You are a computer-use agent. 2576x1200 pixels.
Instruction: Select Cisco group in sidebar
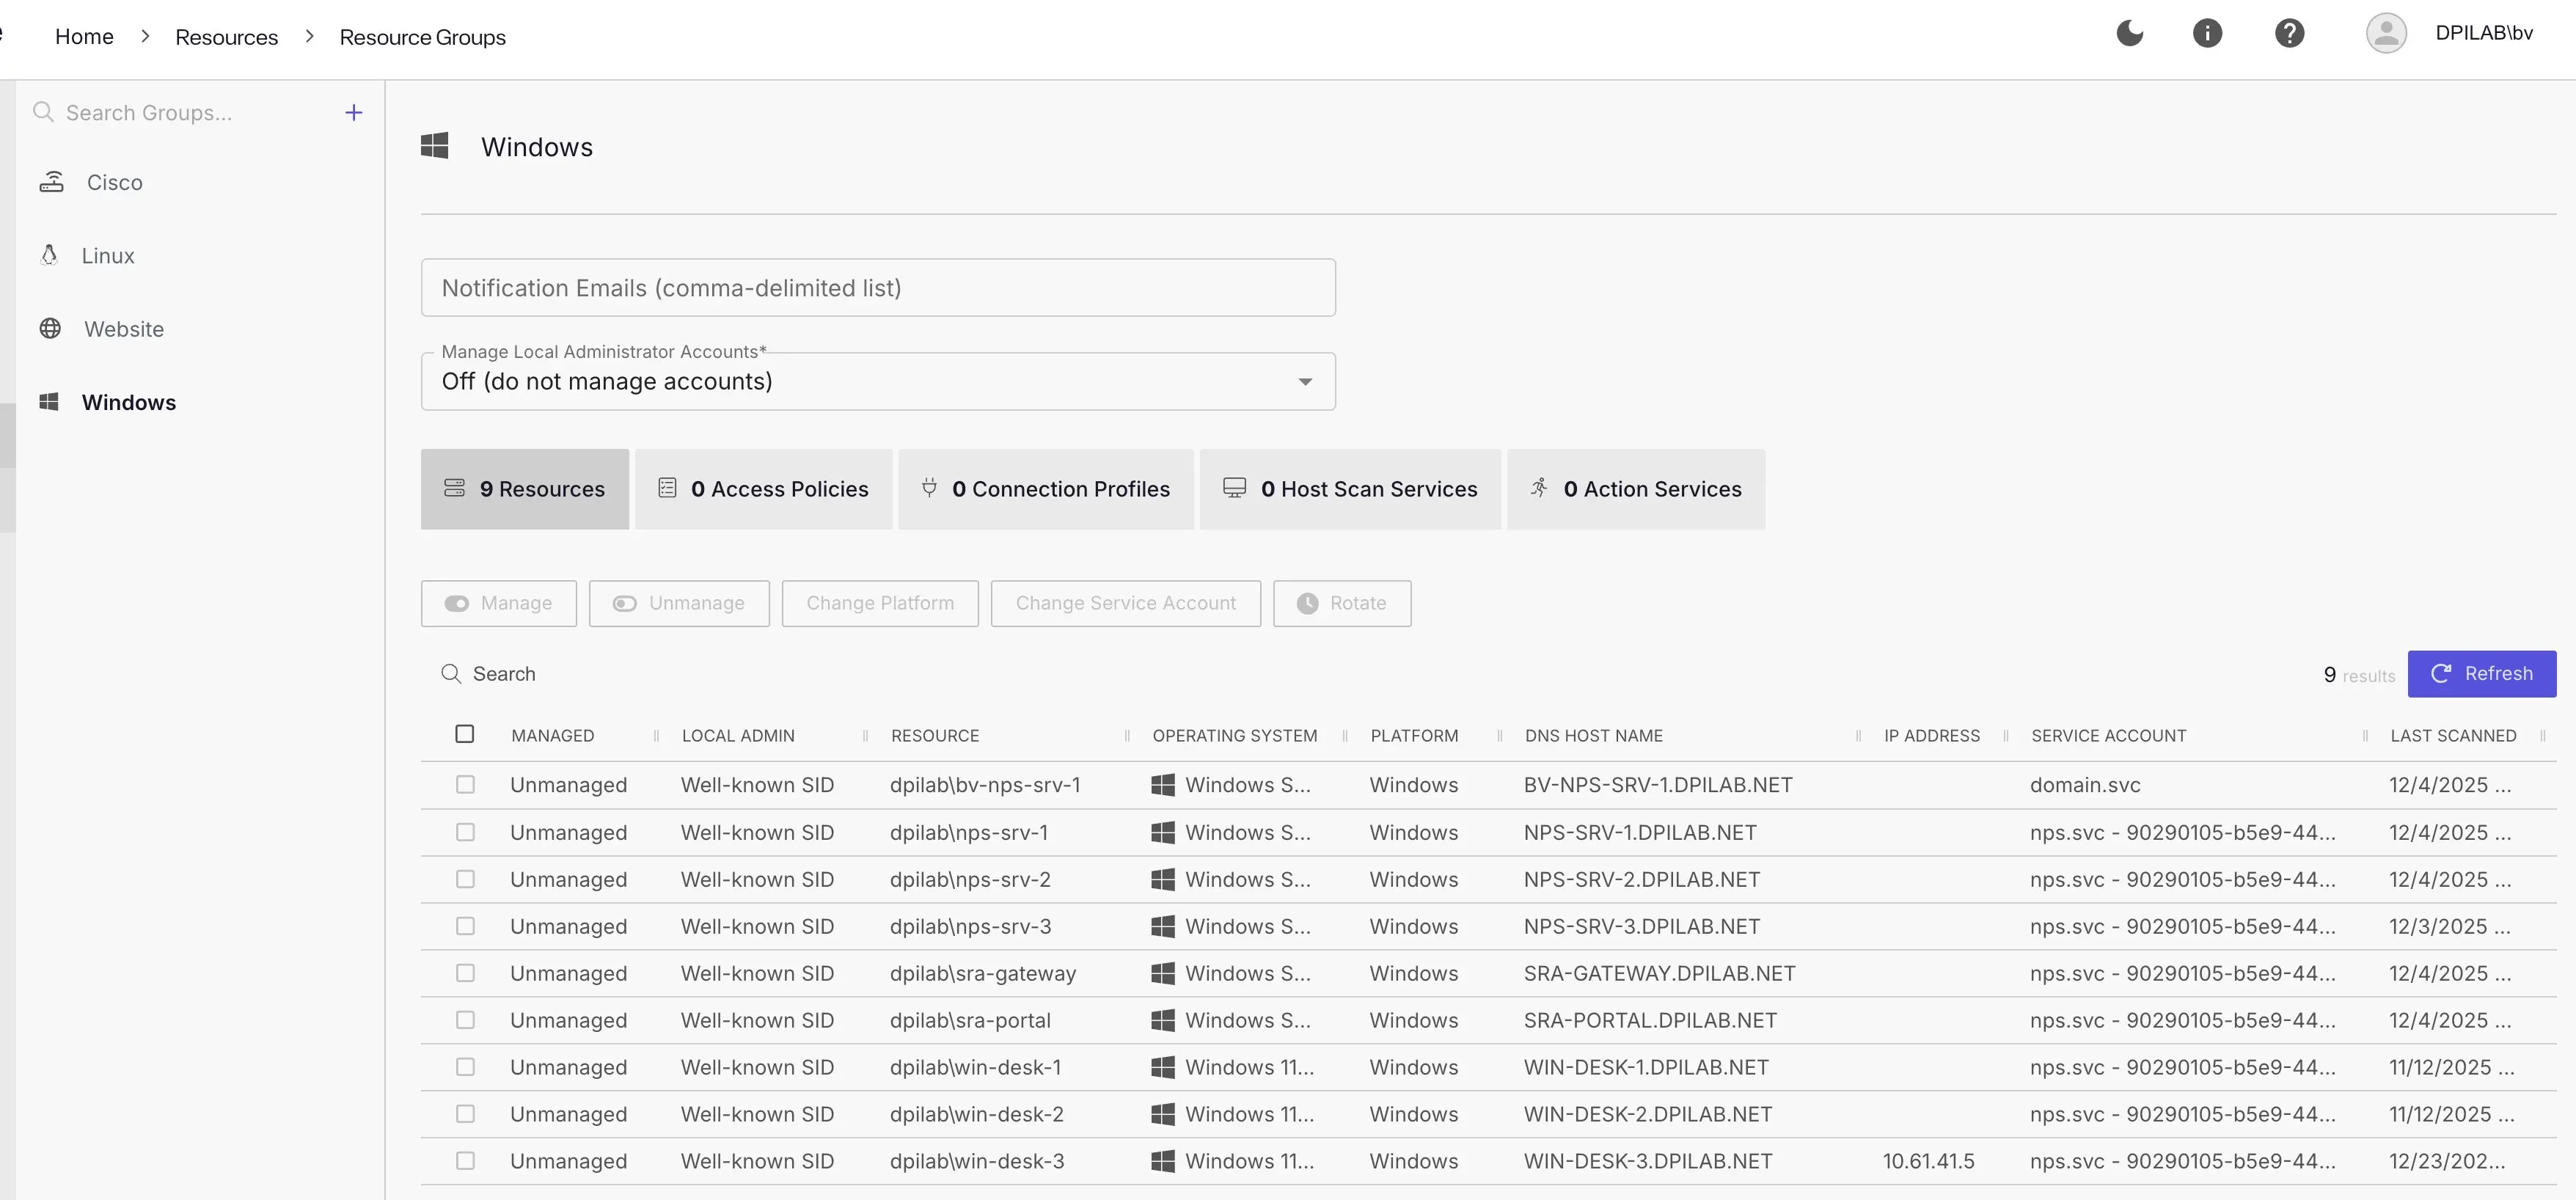click(x=114, y=182)
